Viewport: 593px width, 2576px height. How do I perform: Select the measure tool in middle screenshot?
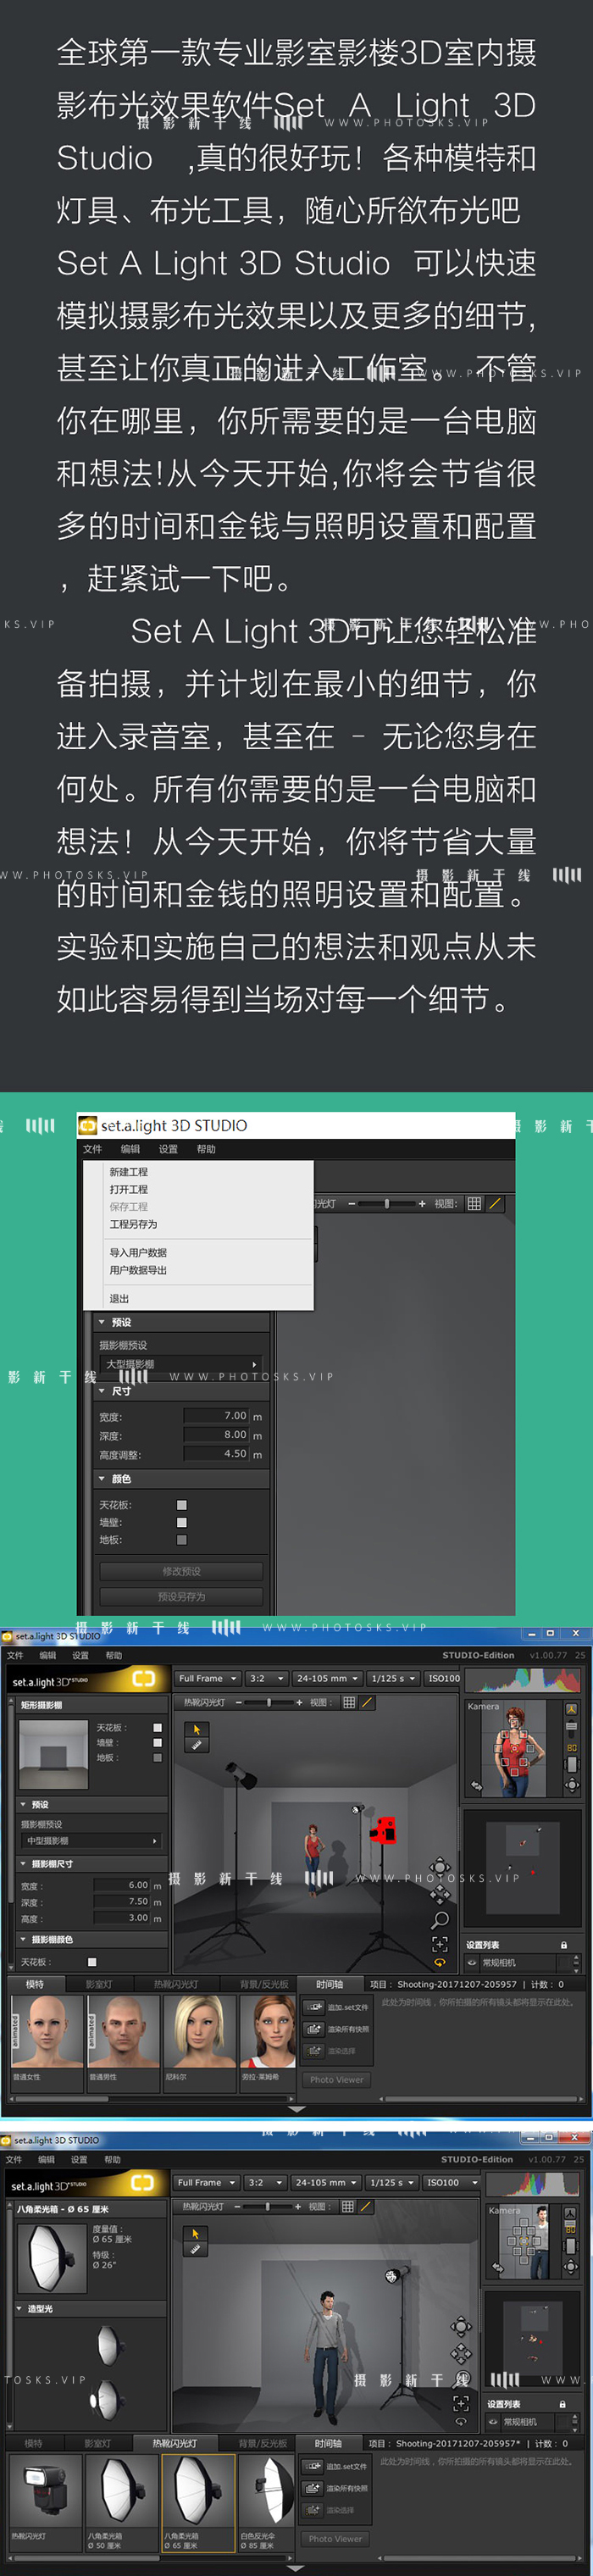coord(196,1745)
